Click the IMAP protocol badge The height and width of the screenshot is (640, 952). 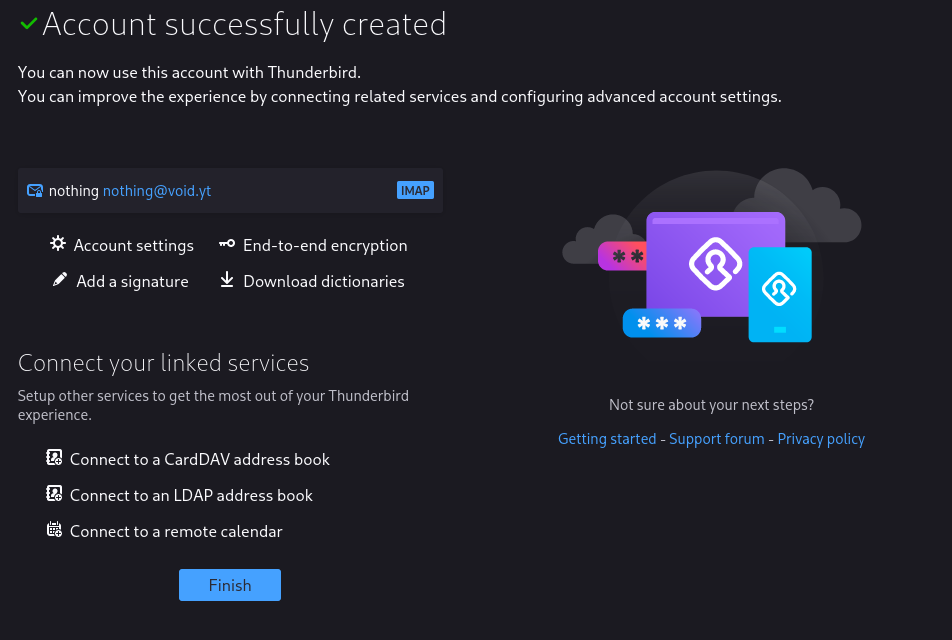(415, 190)
